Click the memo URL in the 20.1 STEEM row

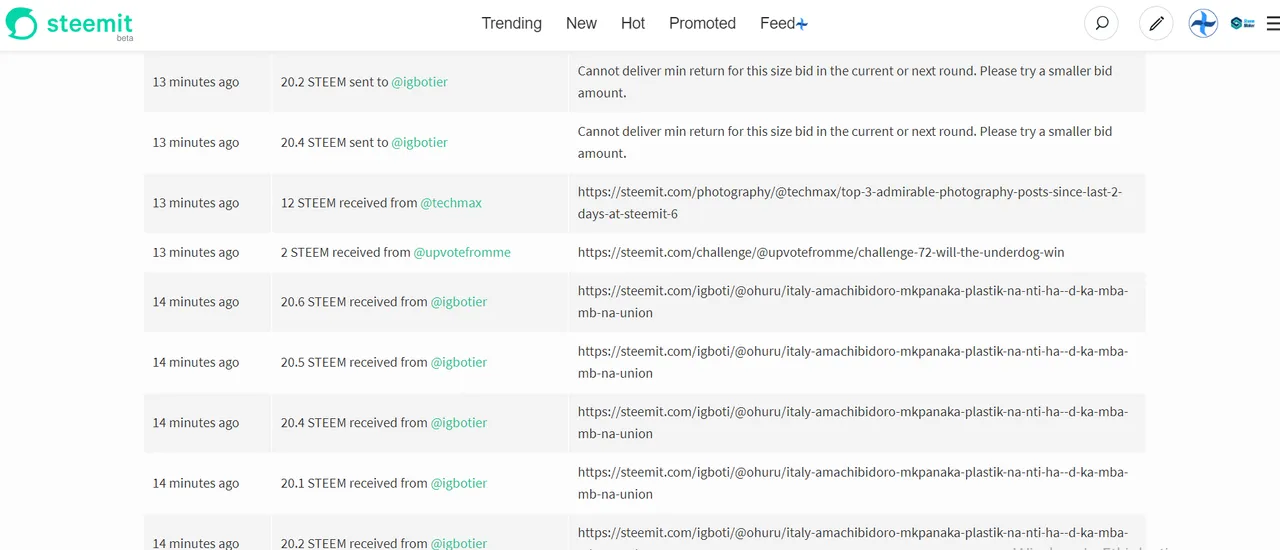[x=853, y=483]
